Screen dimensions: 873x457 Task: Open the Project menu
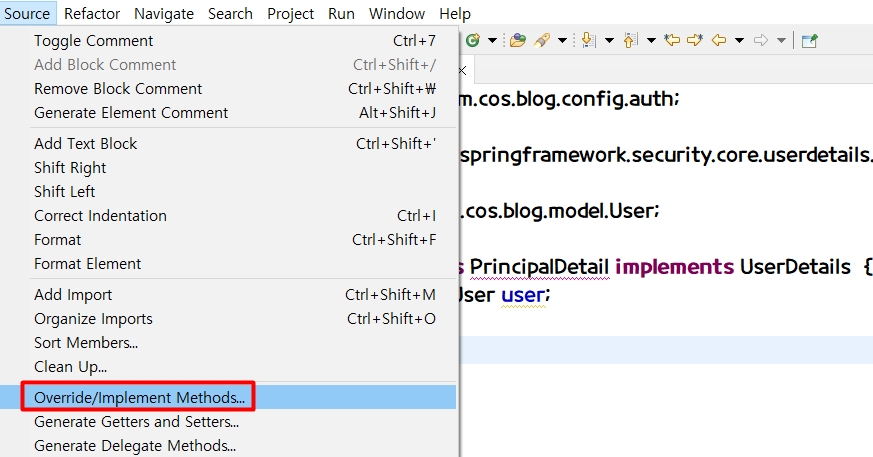291,13
